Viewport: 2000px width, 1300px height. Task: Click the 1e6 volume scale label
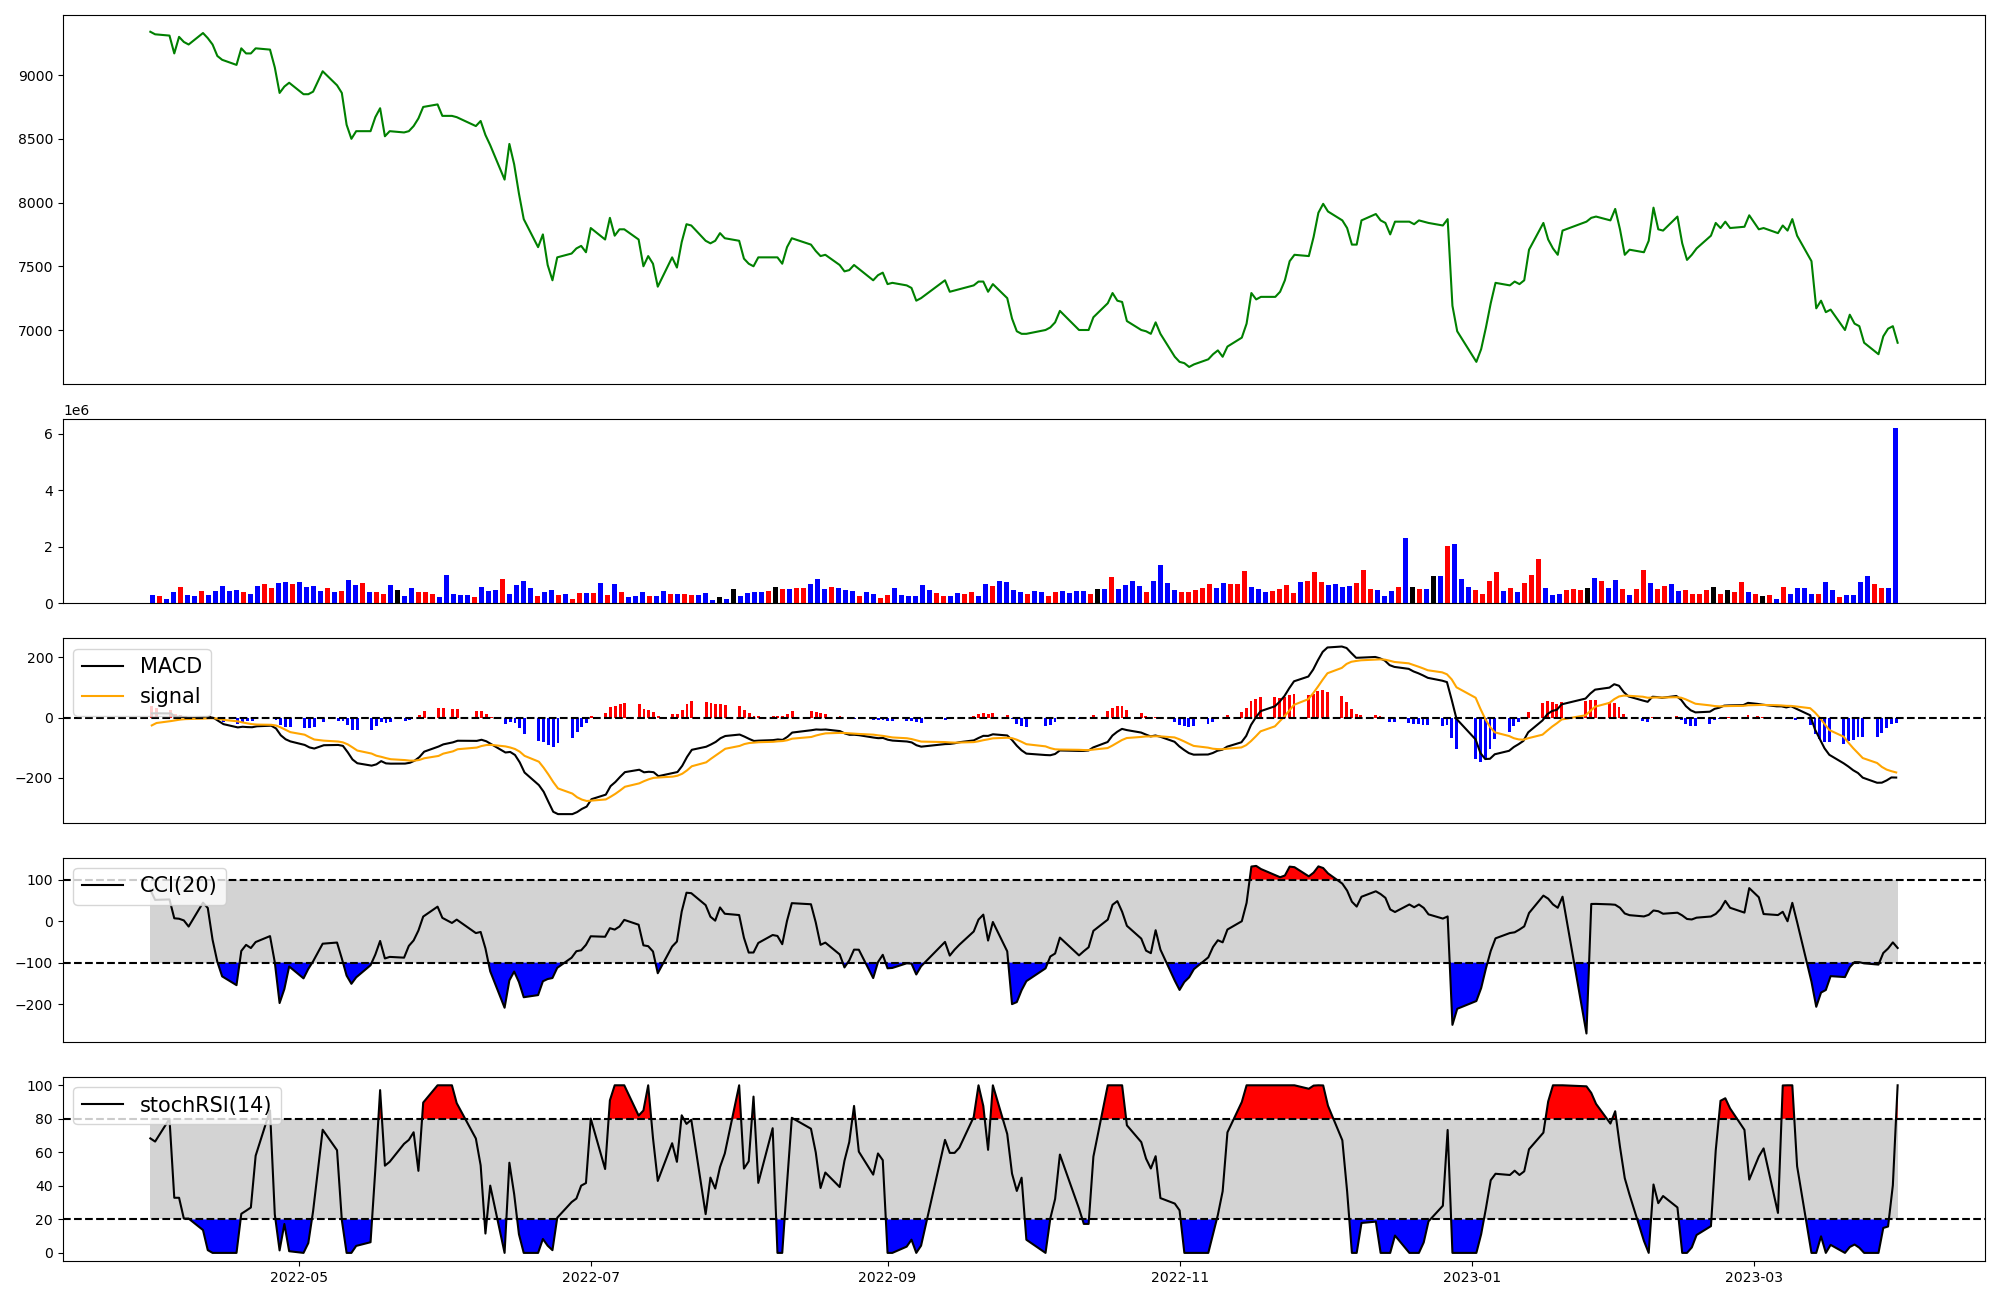(x=76, y=411)
